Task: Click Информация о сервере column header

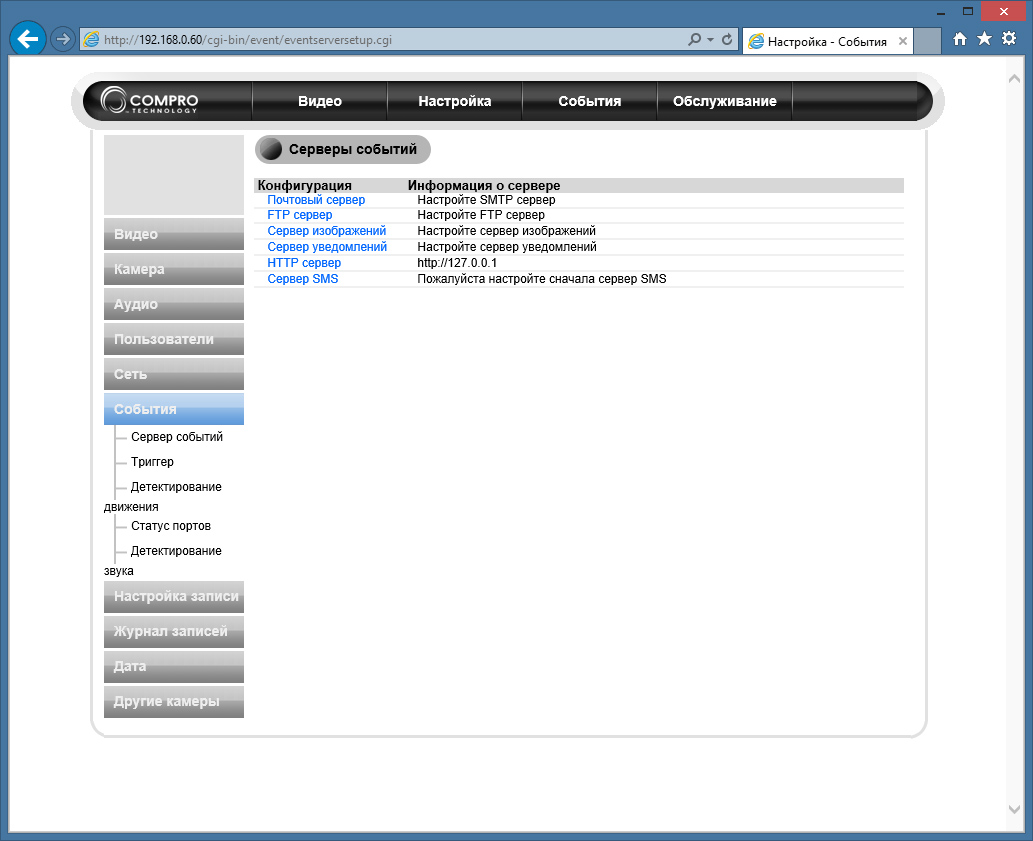Action: tap(484, 186)
